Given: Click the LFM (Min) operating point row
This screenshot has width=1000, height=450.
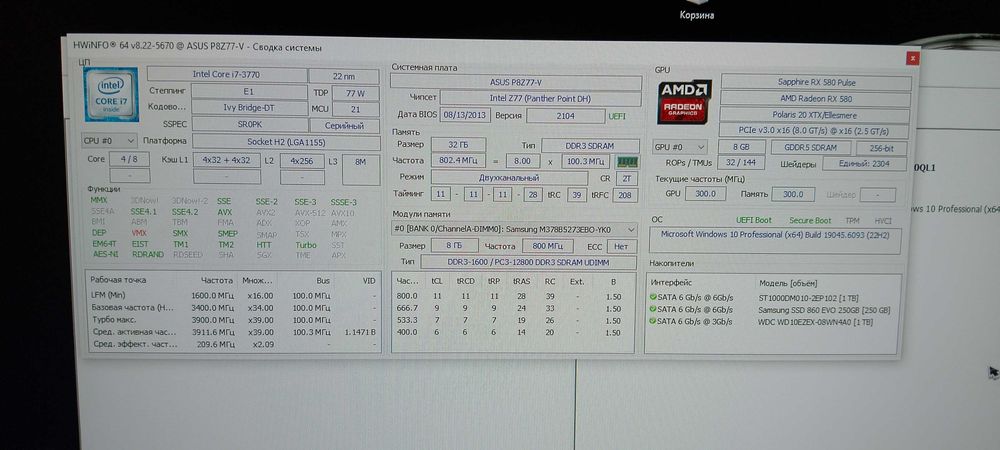Looking at the screenshot, I should pos(234,295).
